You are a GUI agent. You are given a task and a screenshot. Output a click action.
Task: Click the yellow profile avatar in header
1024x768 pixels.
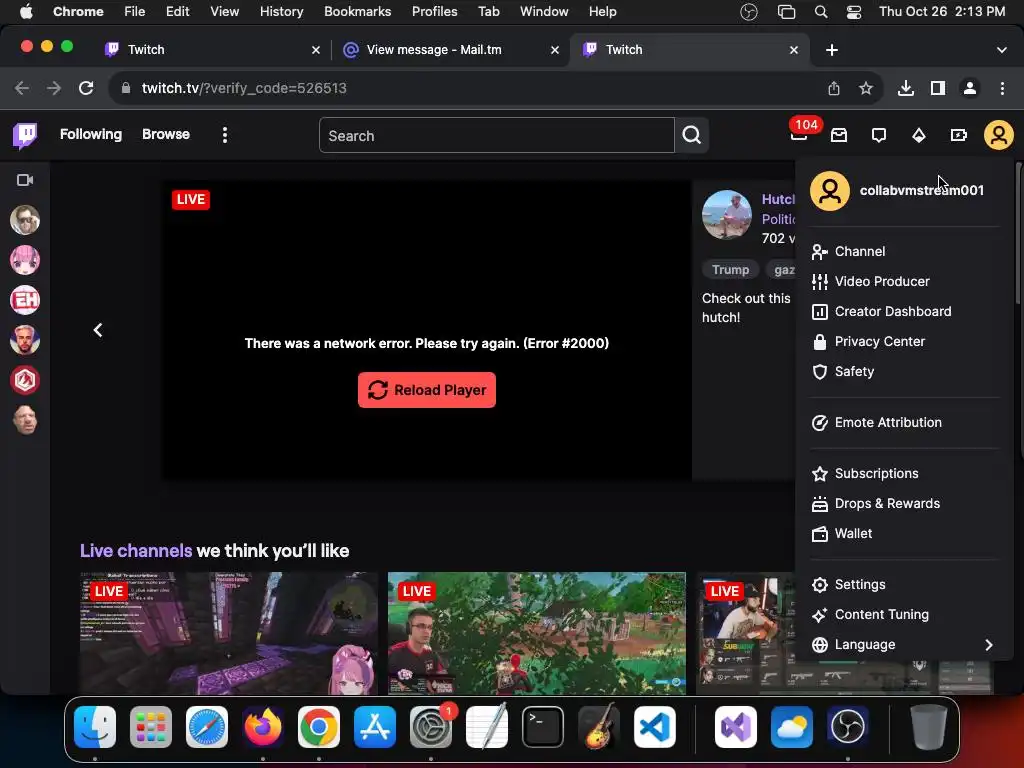[999, 135]
